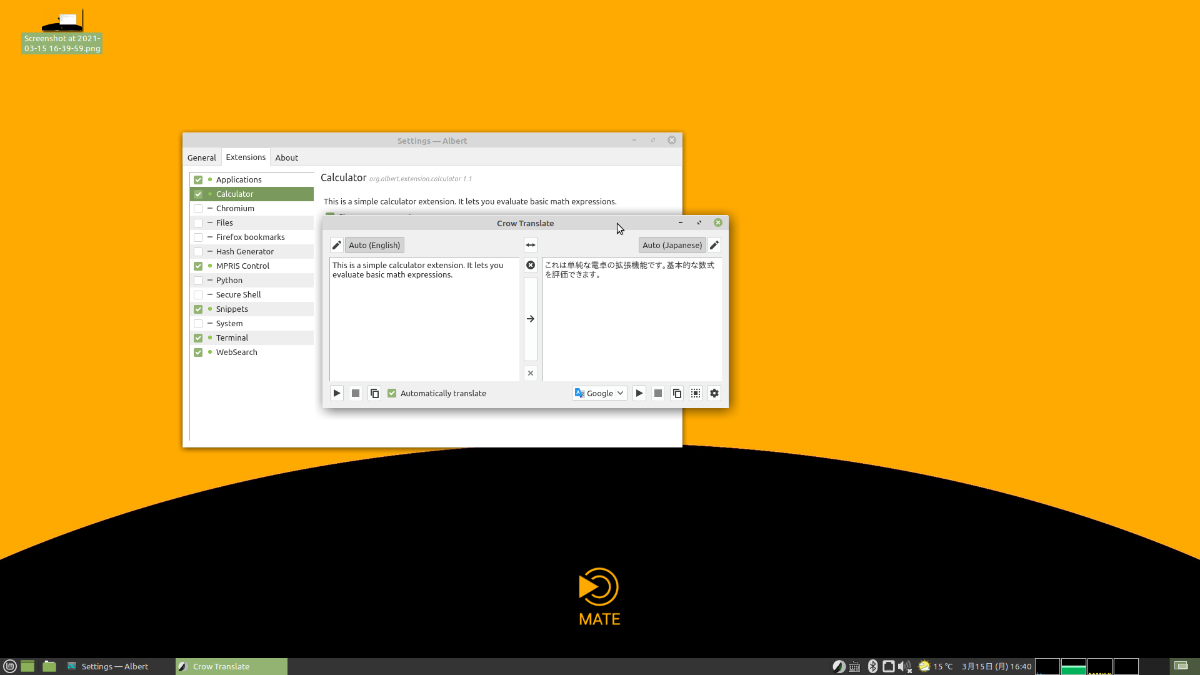Enable Firefox bookmarks extension checkbox
The image size is (1200, 675).
(198, 237)
